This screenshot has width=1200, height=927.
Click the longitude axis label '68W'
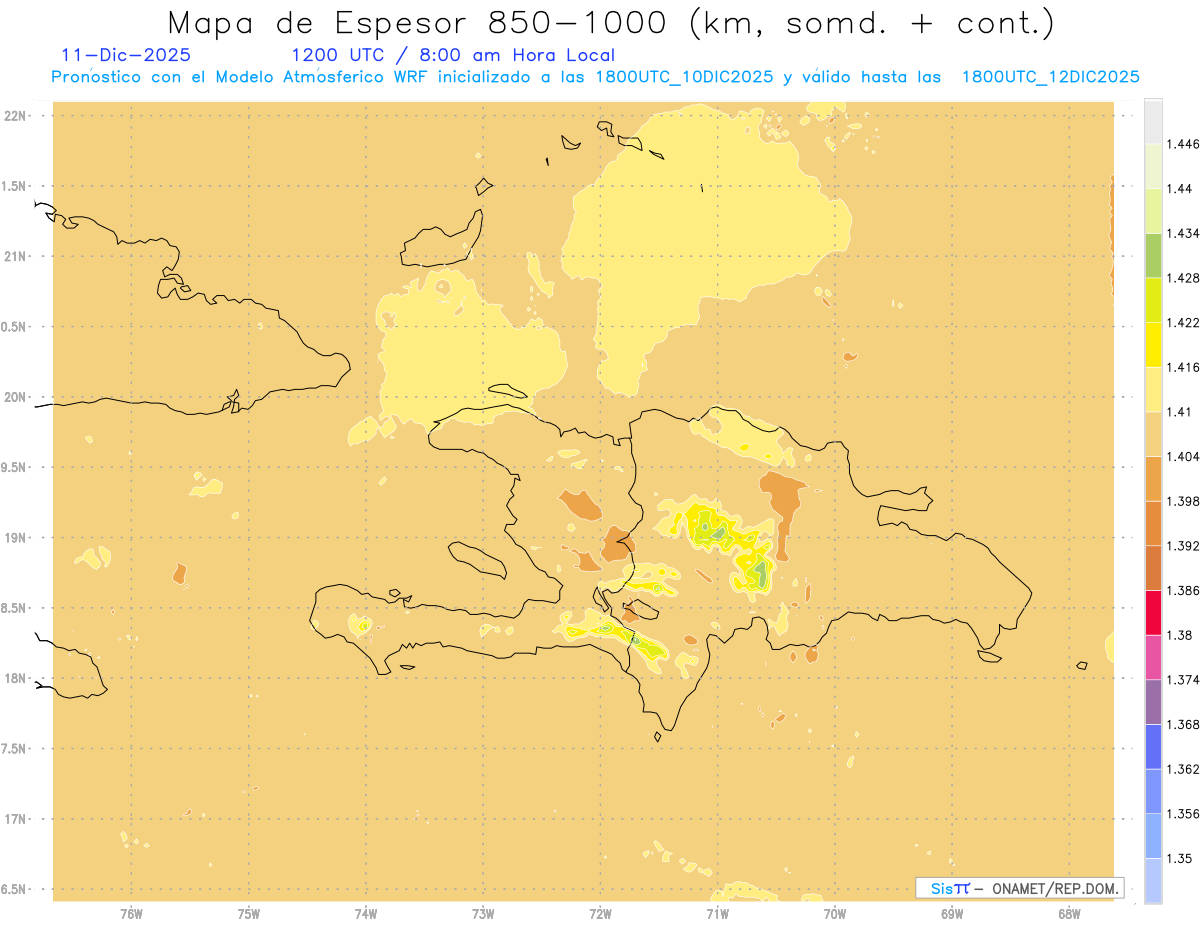[1069, 914]
